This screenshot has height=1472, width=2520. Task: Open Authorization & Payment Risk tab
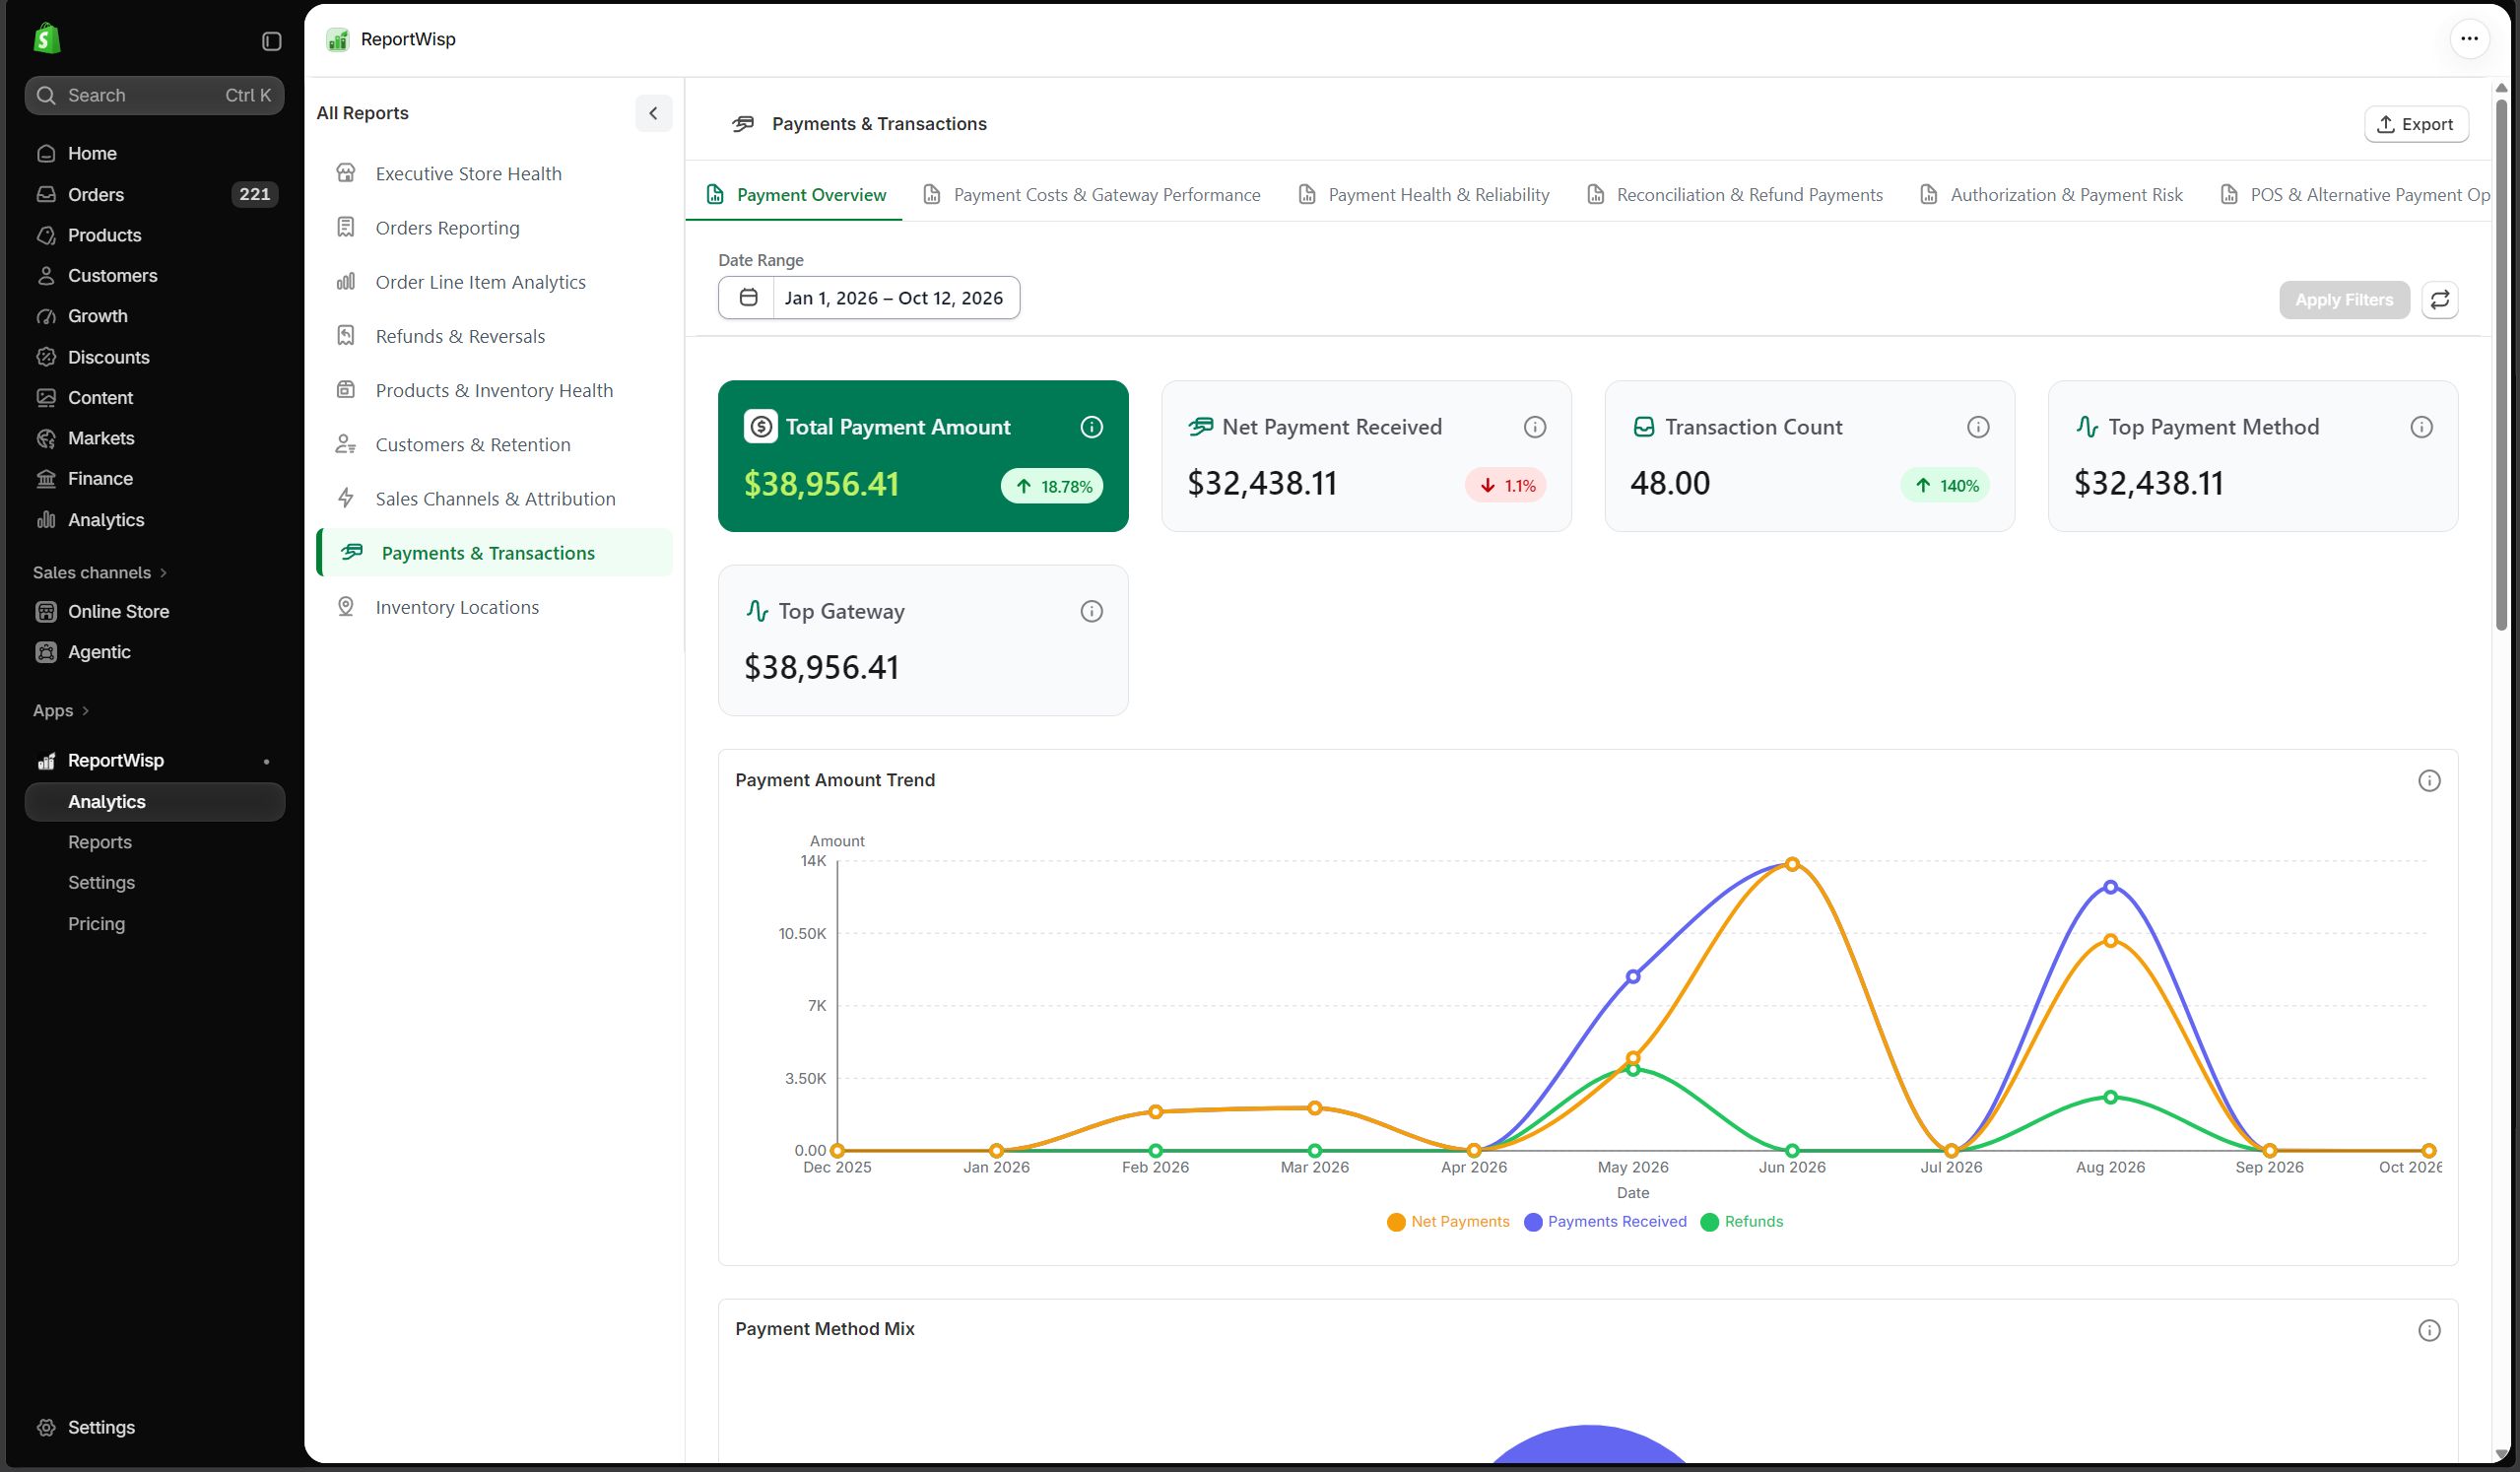(x=2050, y=194)
